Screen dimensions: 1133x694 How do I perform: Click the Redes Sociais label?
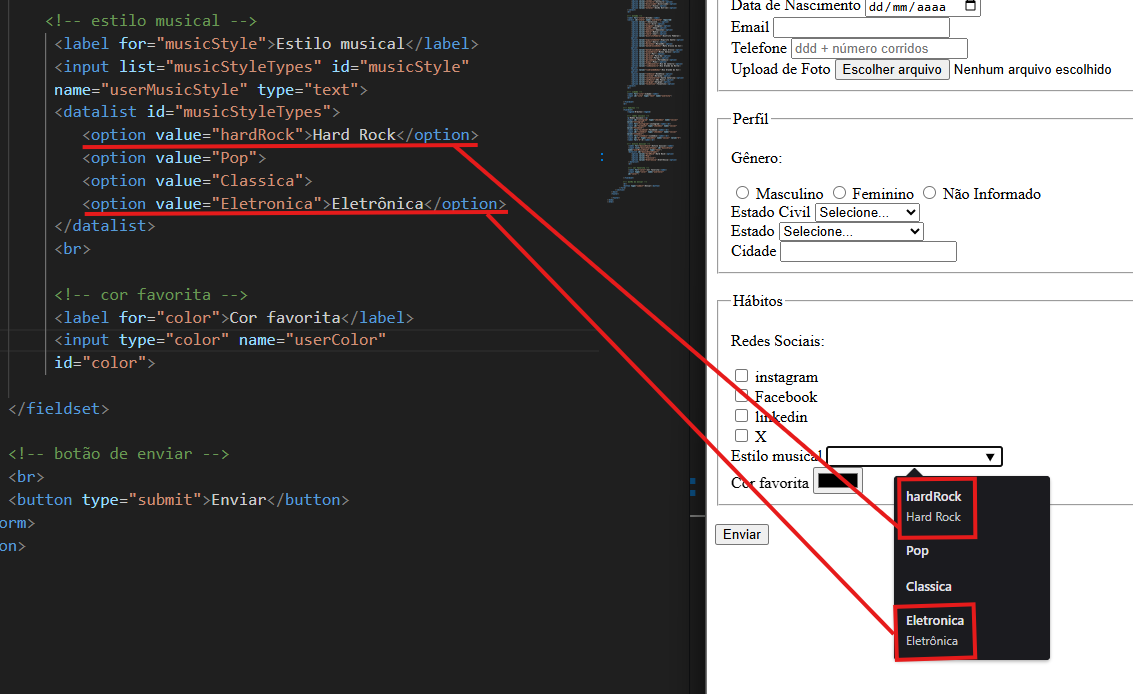tap(777, 340)
